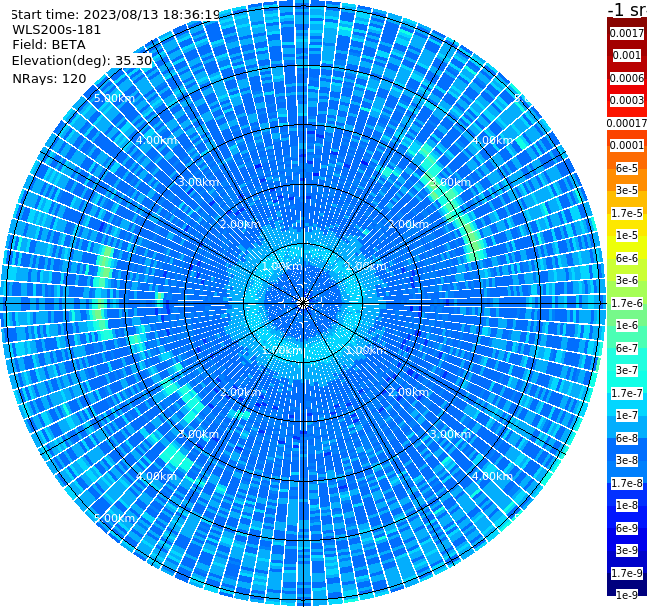Image resolution: width=647 pixels, height=607 pixels.
Task: Choose the 3e-7 colorbar value
Action: click(x=627, y=370)
